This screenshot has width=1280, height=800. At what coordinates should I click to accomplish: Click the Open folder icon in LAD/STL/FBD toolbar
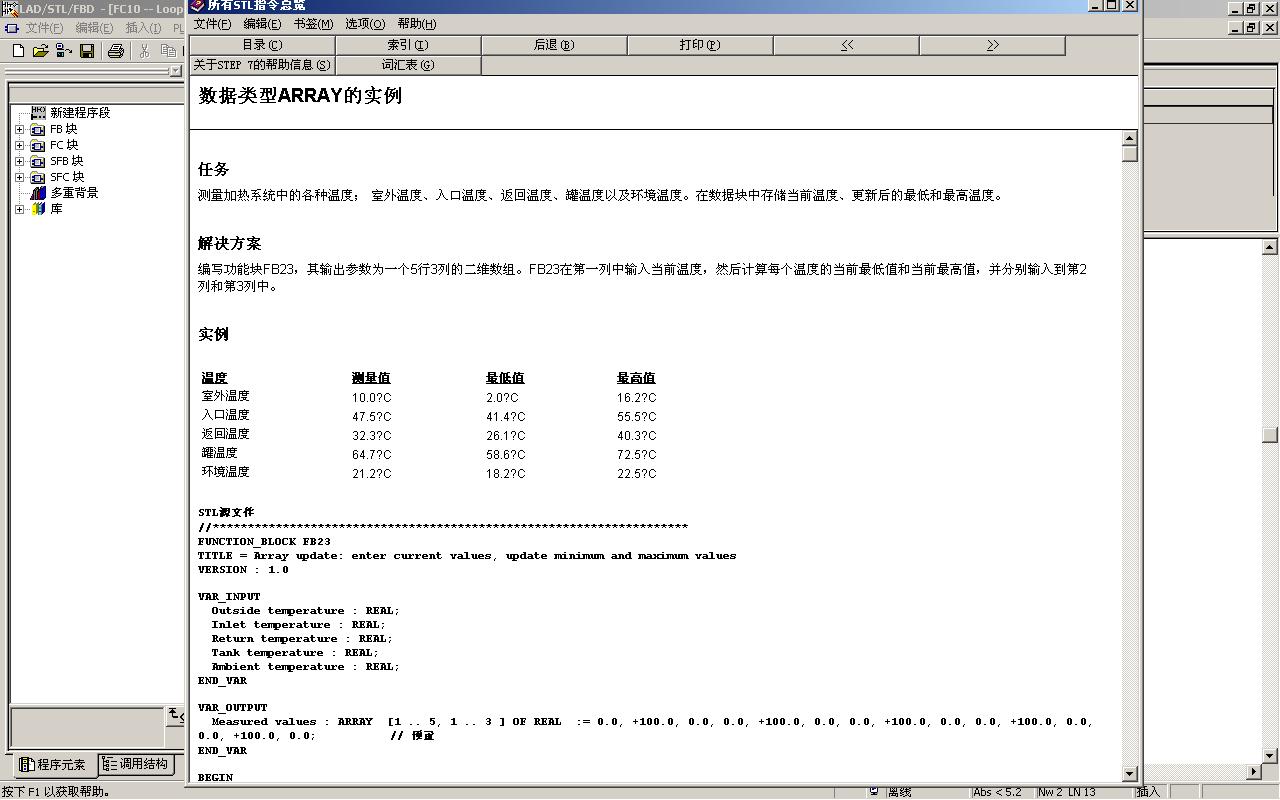point(41,51)
